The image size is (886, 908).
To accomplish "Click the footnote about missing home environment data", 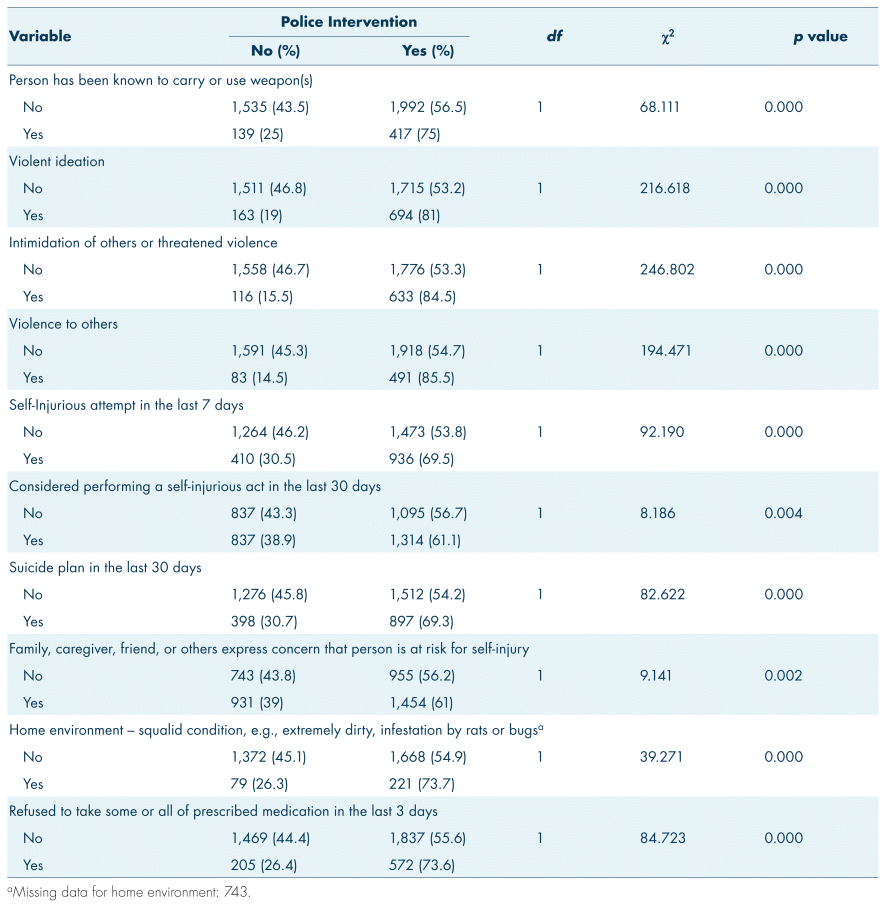I will click(x=129, y=892).
